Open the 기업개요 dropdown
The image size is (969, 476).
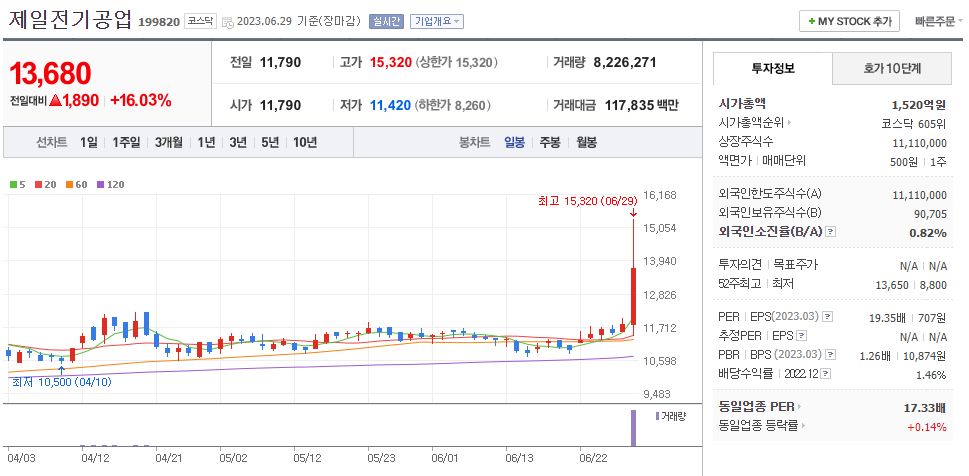pyautogui.click(x=436, y=22)
